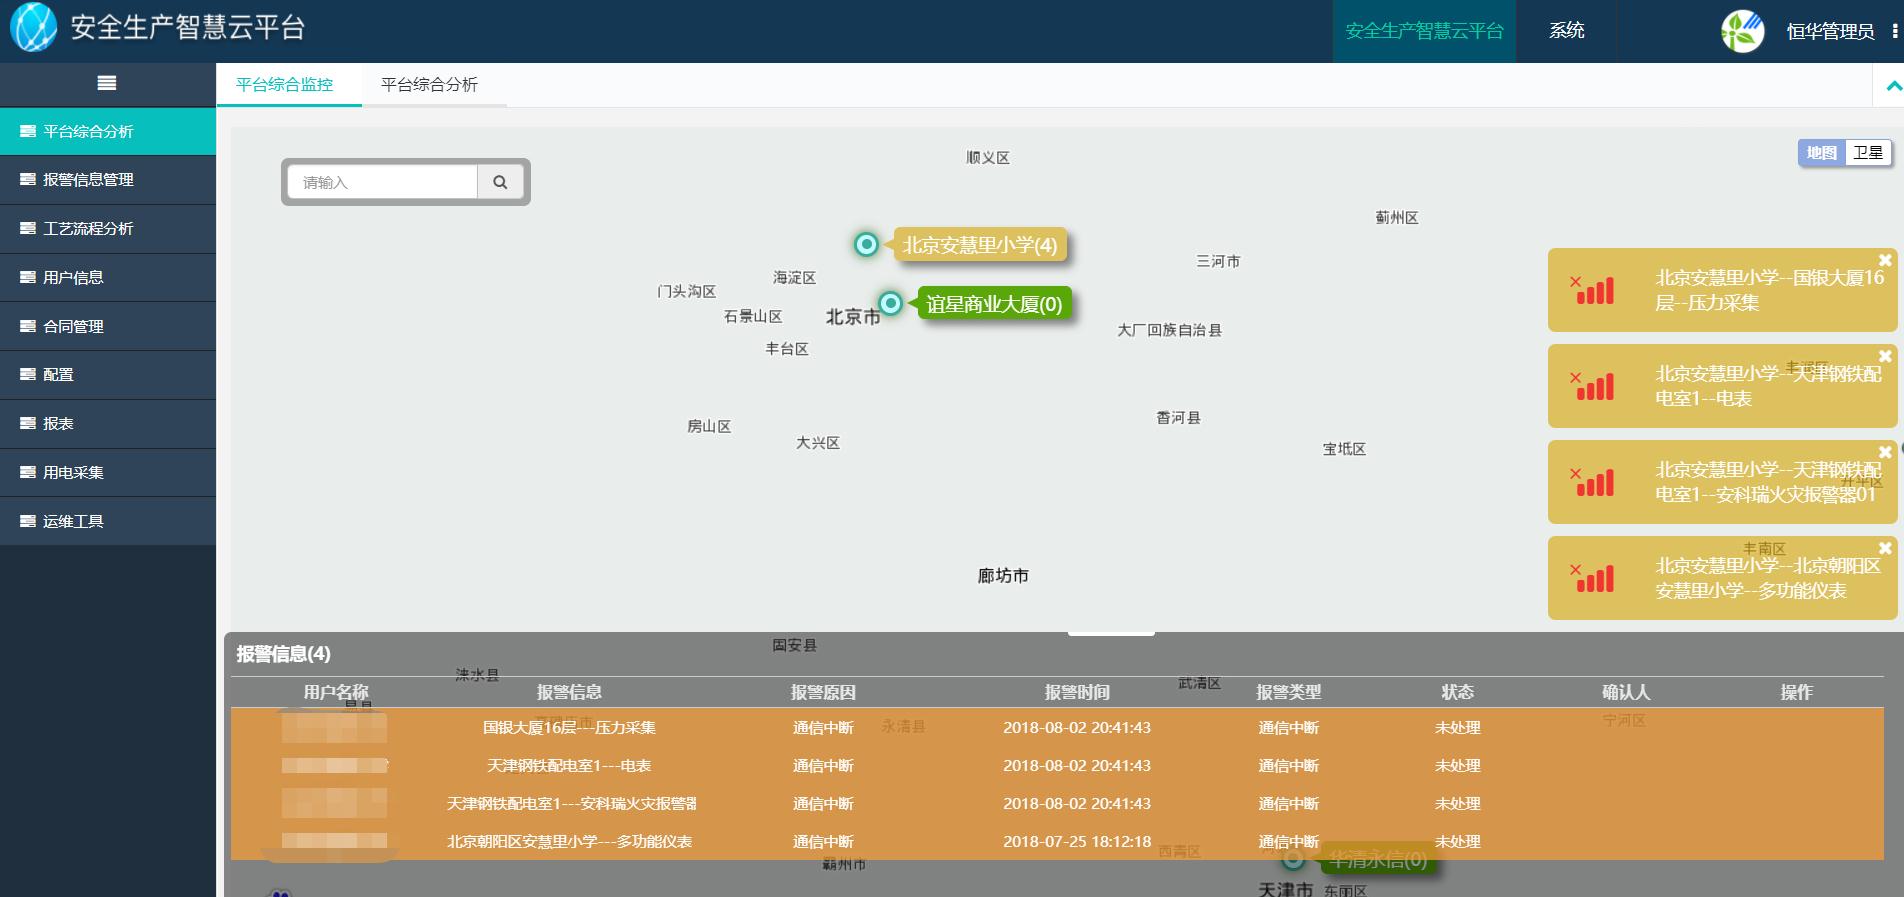1904x897 pixels.
Task: Switch to the 平台综合分析 tab
Action: click(x=429, y=85)
